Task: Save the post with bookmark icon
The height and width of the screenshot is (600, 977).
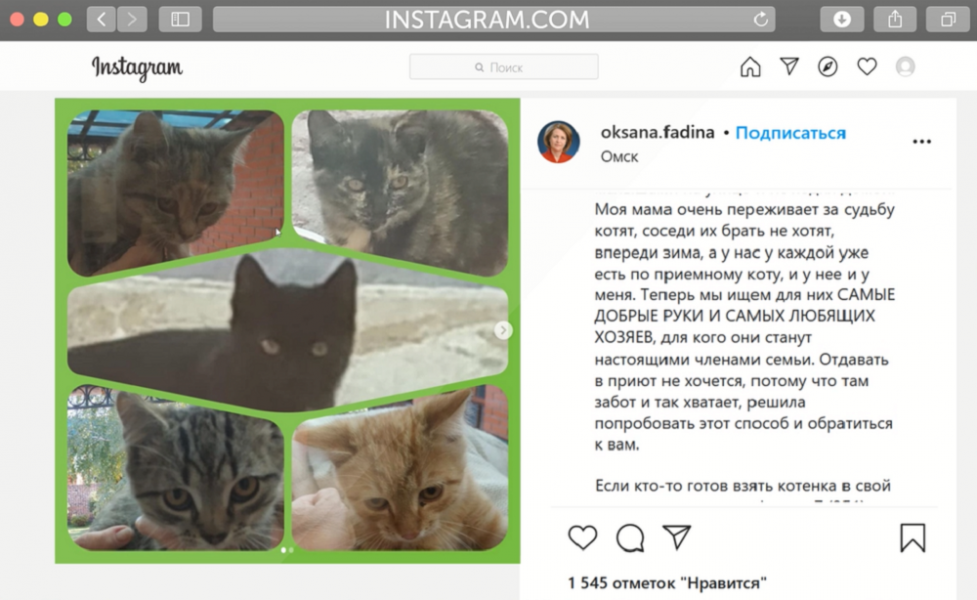Action: click(x=912, y=538)
